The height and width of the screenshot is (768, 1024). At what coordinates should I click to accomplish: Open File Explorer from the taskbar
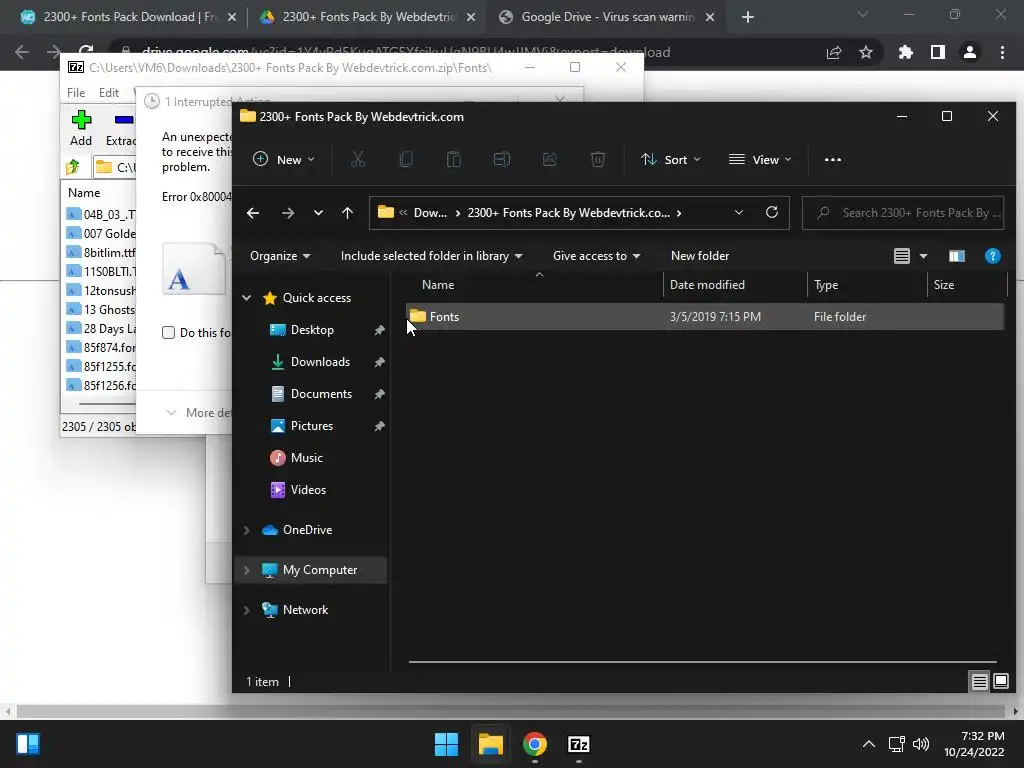pyautogui.click(x=490, y=744)
